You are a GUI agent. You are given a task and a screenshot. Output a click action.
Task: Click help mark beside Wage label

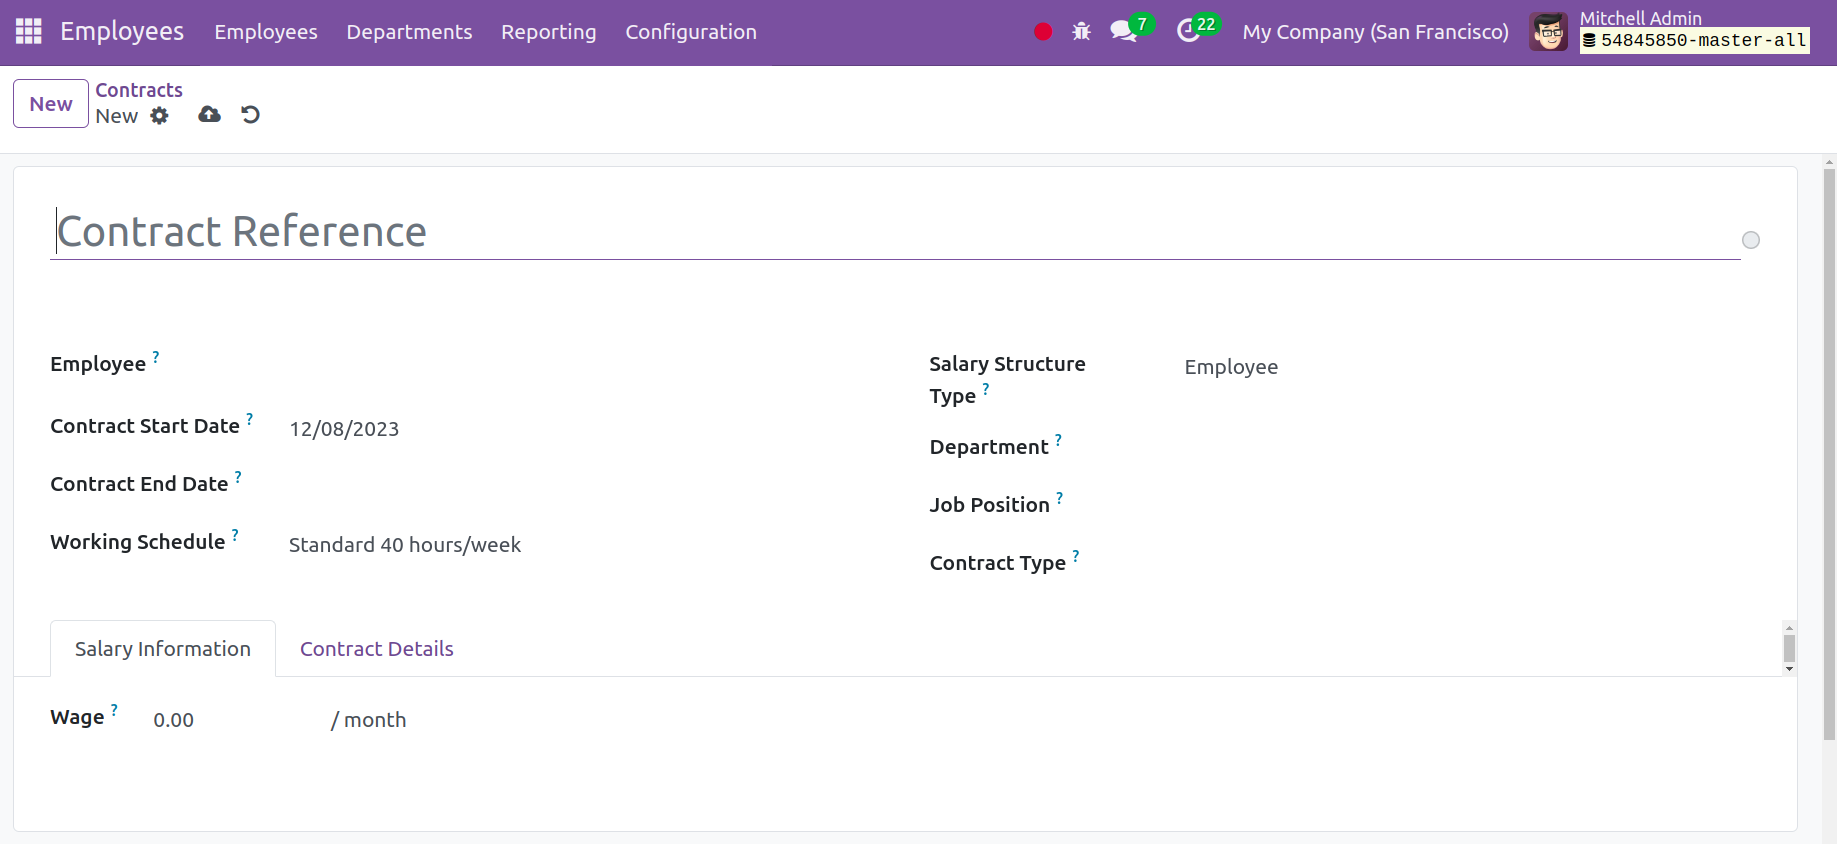(114, 709)
